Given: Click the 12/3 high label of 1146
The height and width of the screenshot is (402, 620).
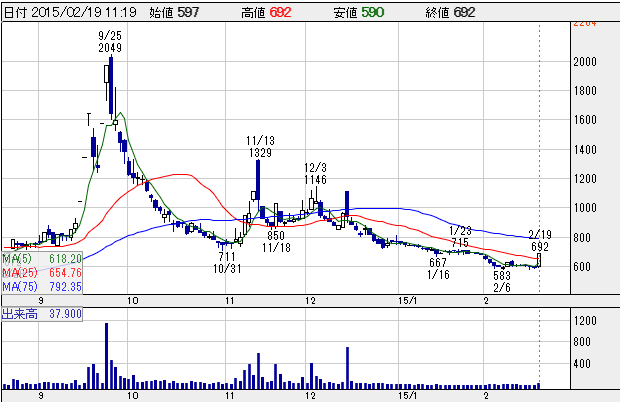Looking at the screenshot, I should 316,173.
